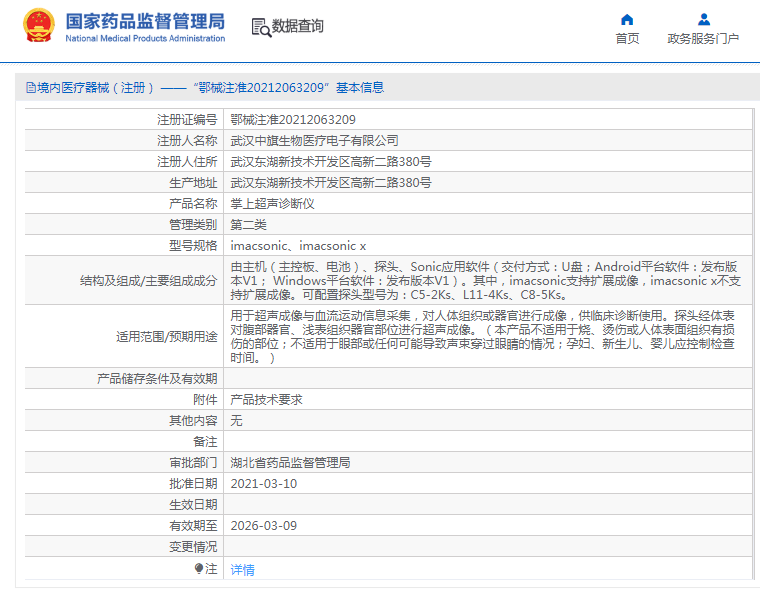Click model spec imacsonic、imacsonic x cell

(298, 245)
